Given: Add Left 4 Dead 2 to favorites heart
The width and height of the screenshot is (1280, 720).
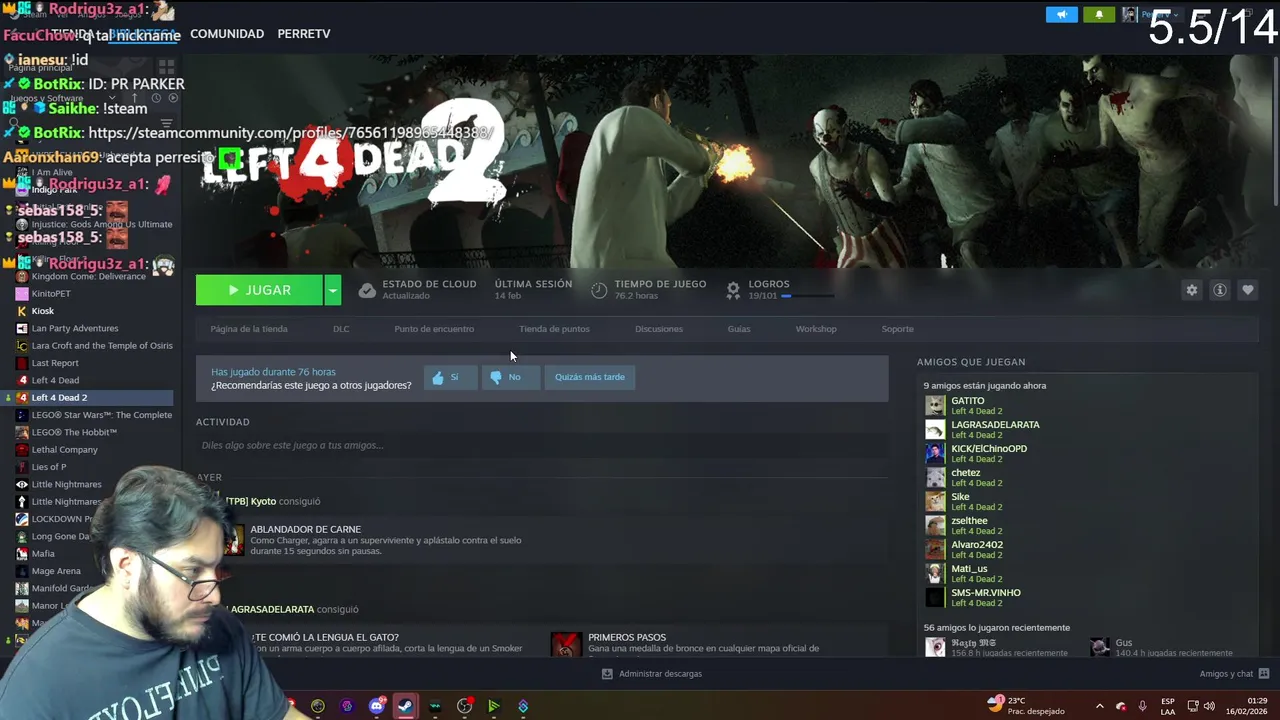Looking at the screenshot, I should tap(1248, 290).
